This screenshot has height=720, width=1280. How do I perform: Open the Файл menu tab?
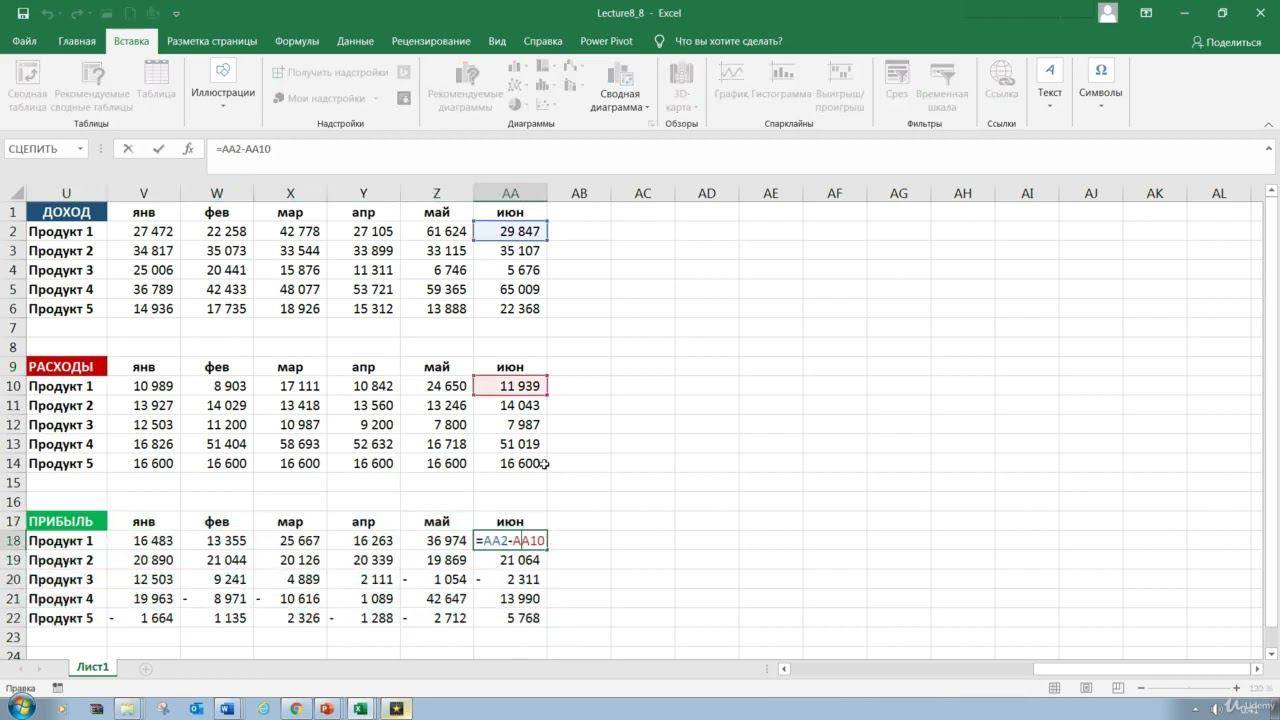point(25,41)
